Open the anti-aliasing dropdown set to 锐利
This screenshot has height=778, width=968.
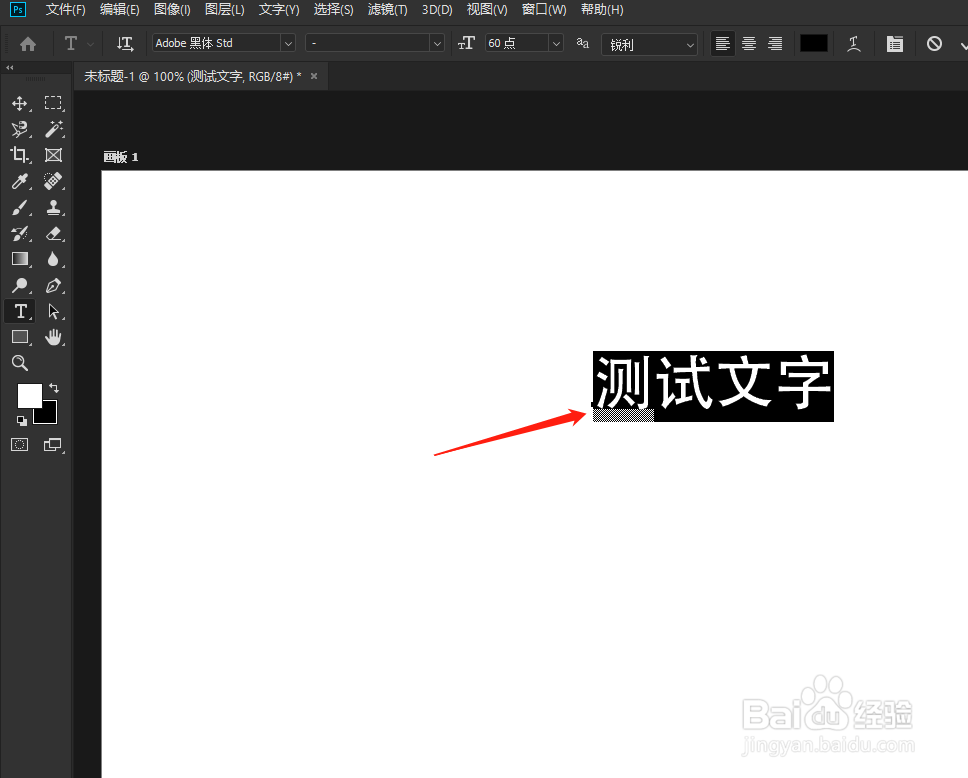[x=689, y=44]
